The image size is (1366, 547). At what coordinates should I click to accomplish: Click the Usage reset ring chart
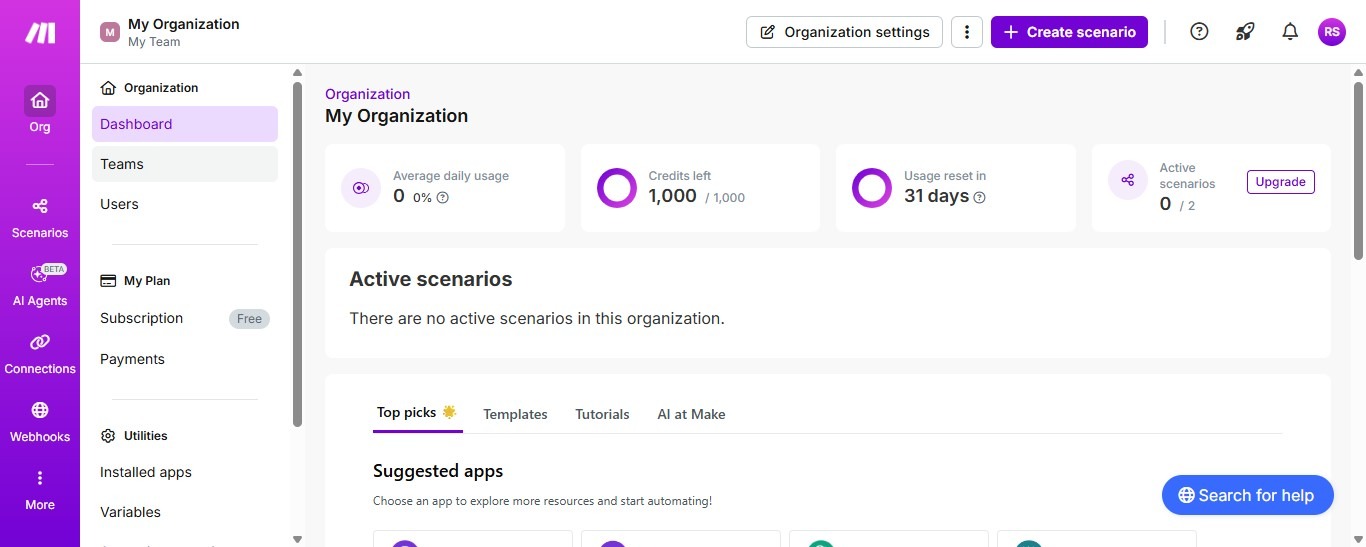coord(872,188)
